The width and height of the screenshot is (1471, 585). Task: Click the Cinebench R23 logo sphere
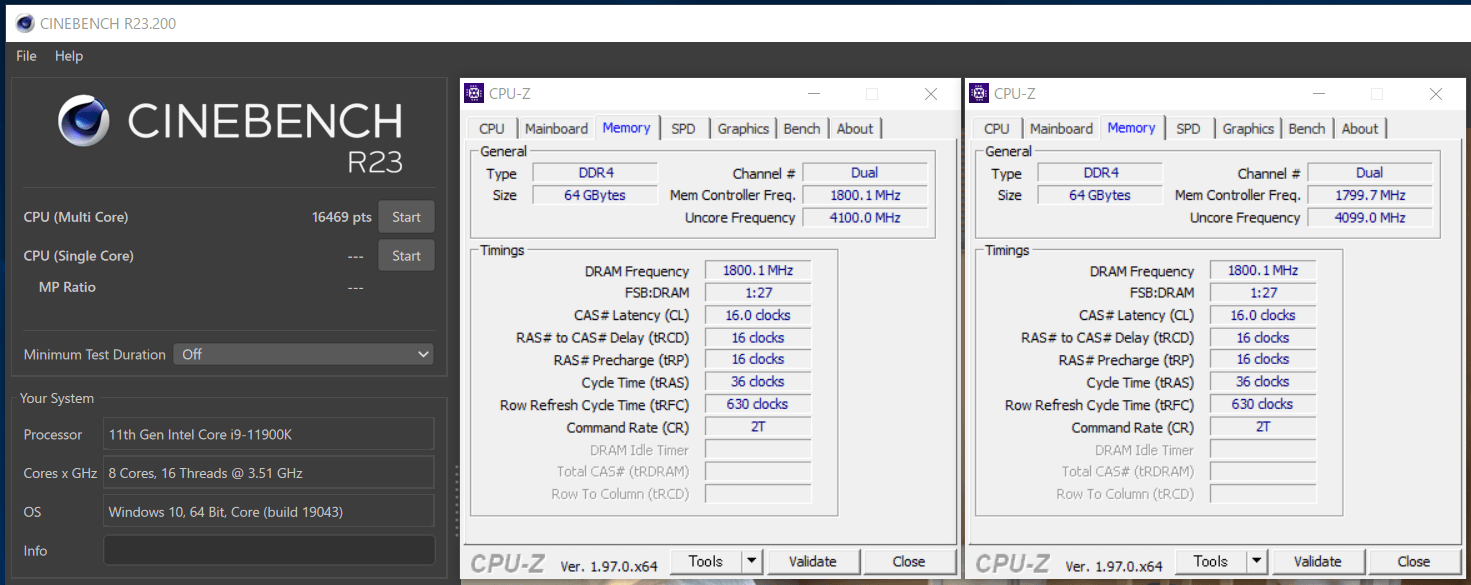pyautogui.click(x=83, y=121)
